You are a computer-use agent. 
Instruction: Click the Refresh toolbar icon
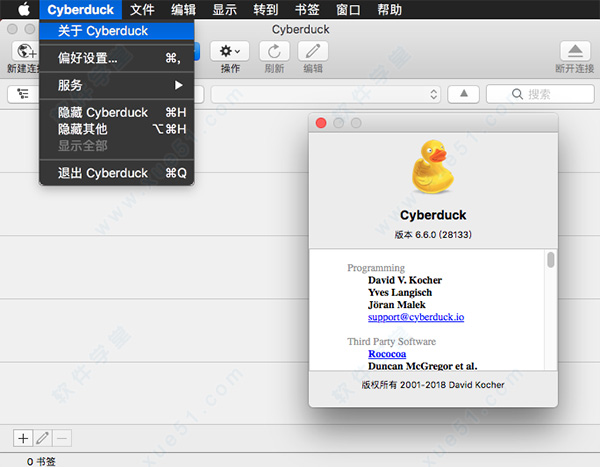[274, 51]
